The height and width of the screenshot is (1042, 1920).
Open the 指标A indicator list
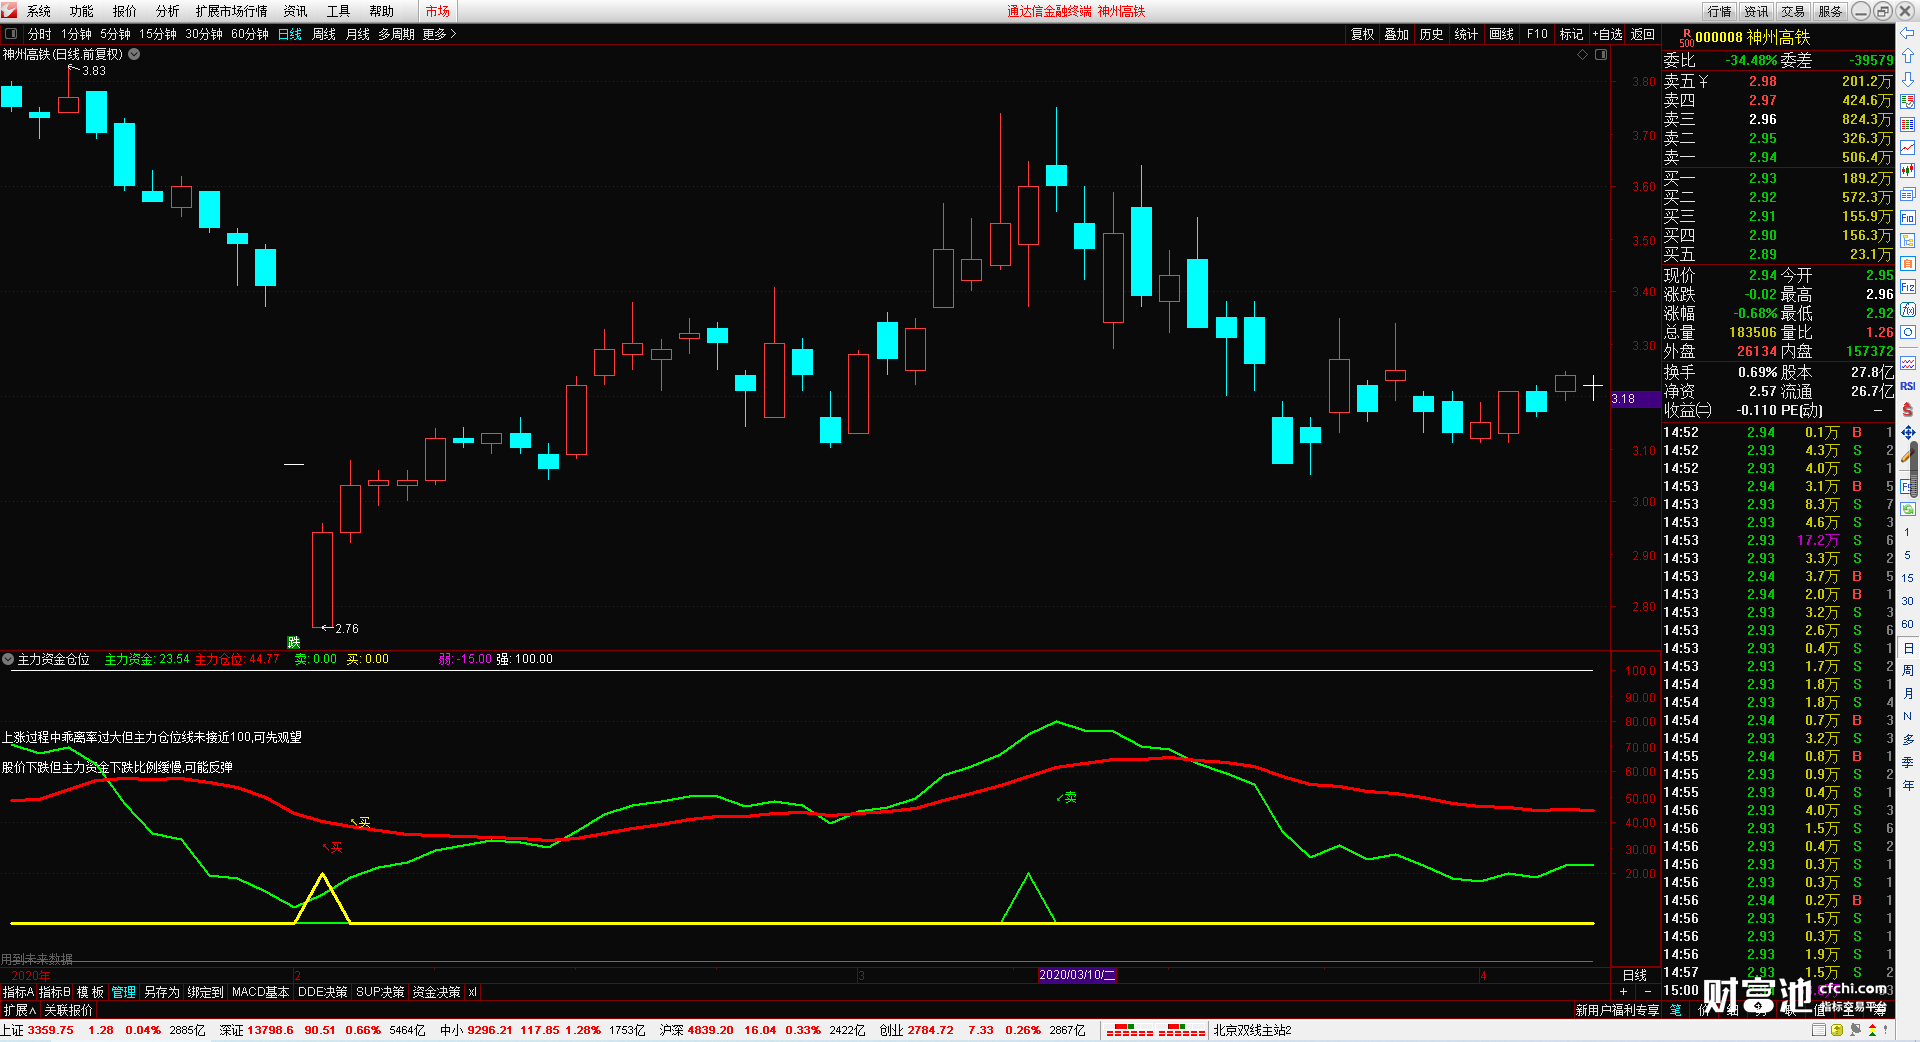(18, 992)
